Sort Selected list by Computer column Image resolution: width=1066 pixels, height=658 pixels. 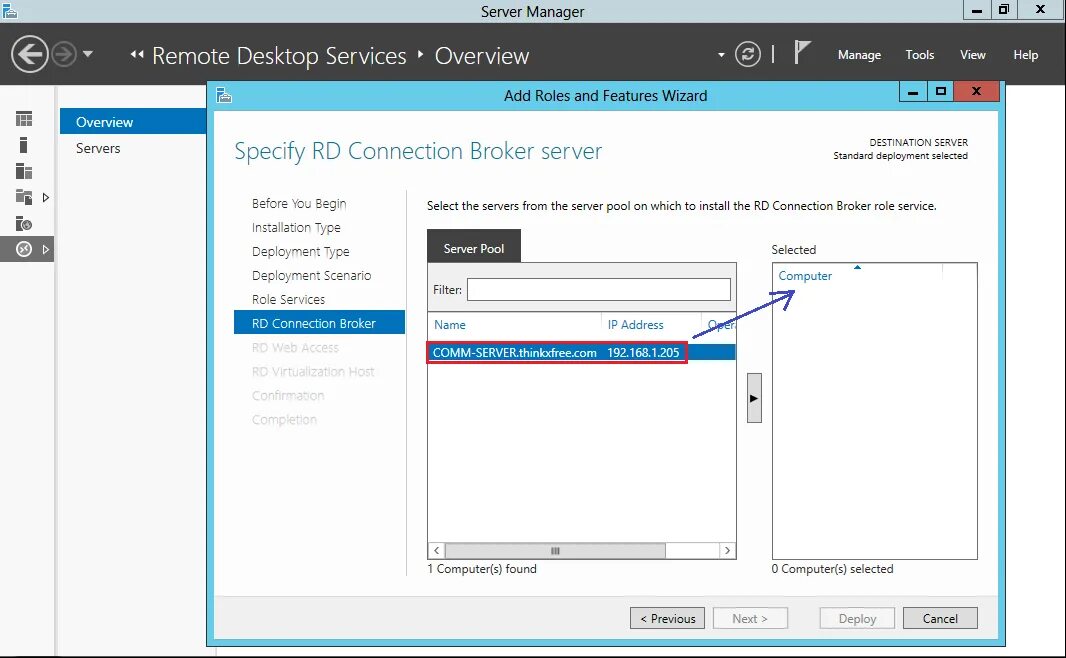805,276
